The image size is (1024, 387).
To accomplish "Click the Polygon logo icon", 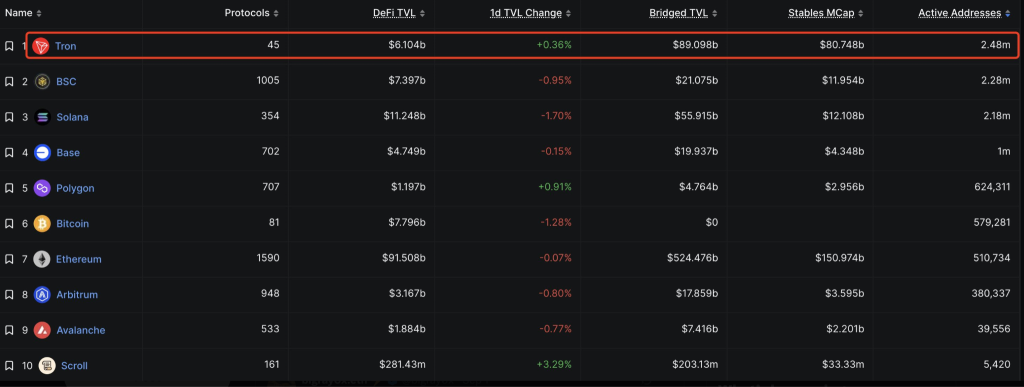I will pos(42,188).
